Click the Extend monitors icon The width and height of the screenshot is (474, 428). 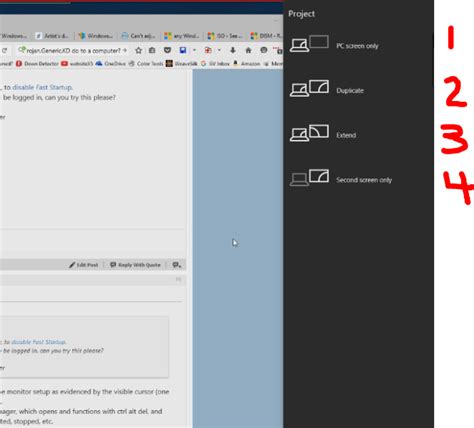click(309, 133)
